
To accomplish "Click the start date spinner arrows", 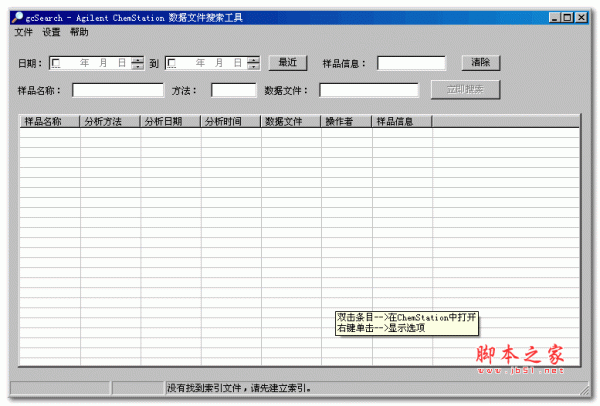I will coord(138,63).
